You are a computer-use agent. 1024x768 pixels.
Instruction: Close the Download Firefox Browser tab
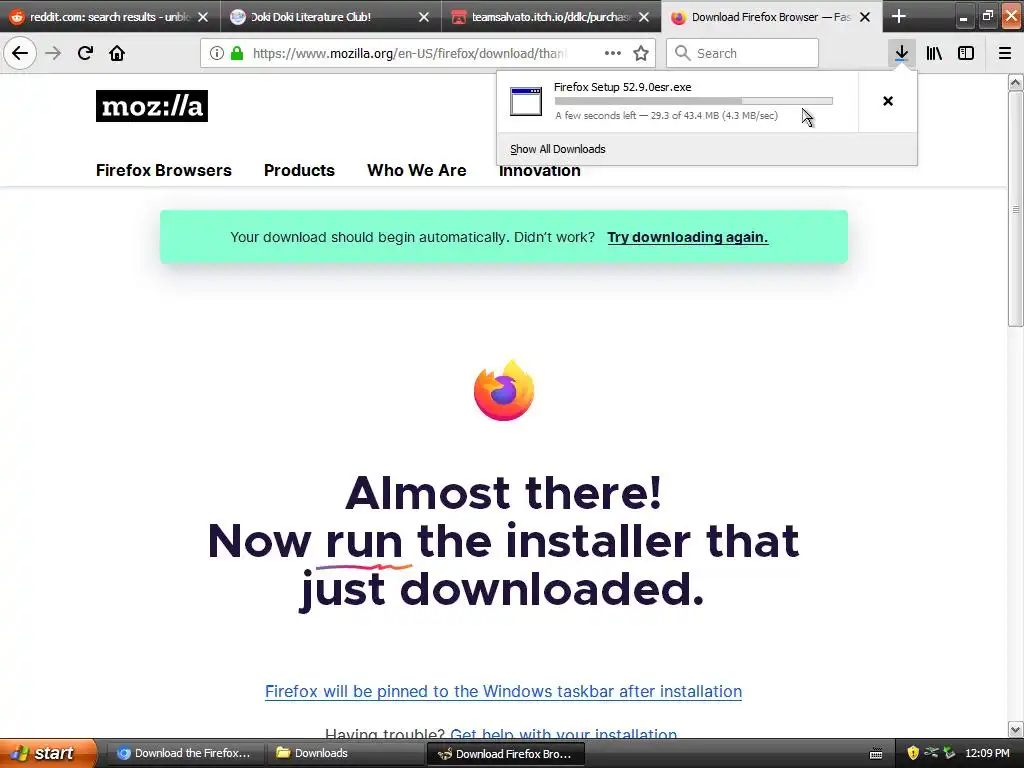pos(865,17)
